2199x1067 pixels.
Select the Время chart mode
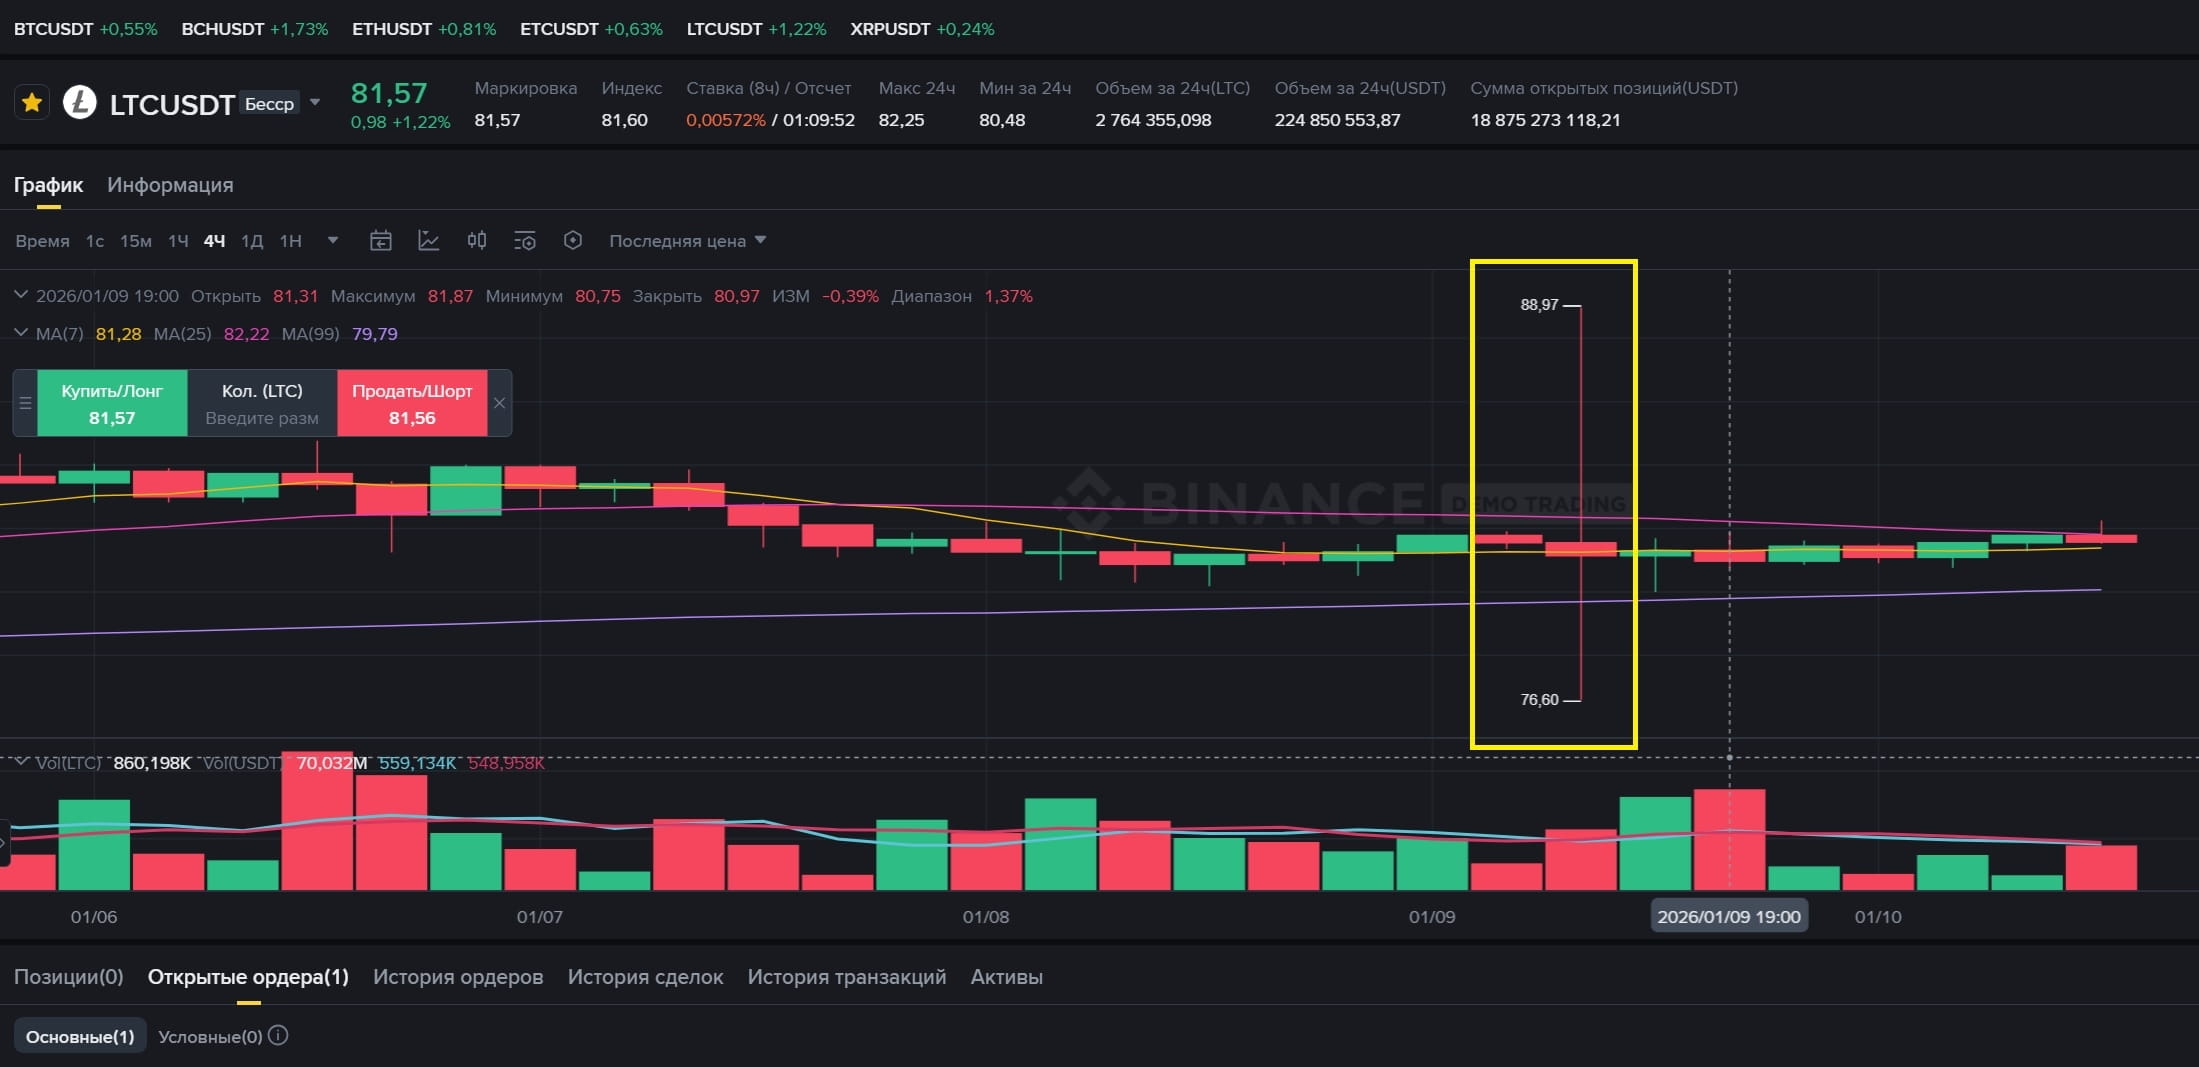(42, 241)
